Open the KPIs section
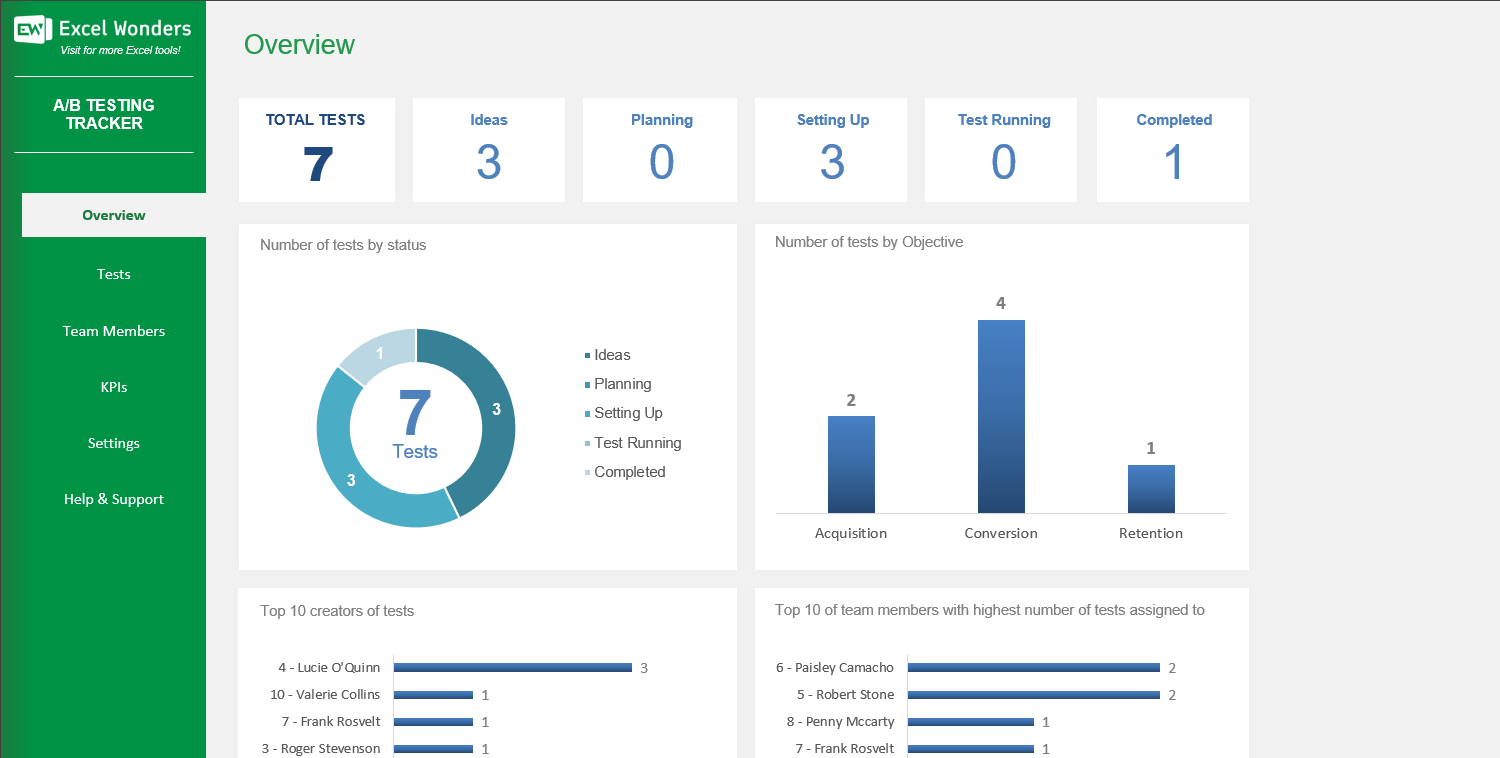Image resolution: width=1500 pixels, height=758 pixels. coord(113,387)
